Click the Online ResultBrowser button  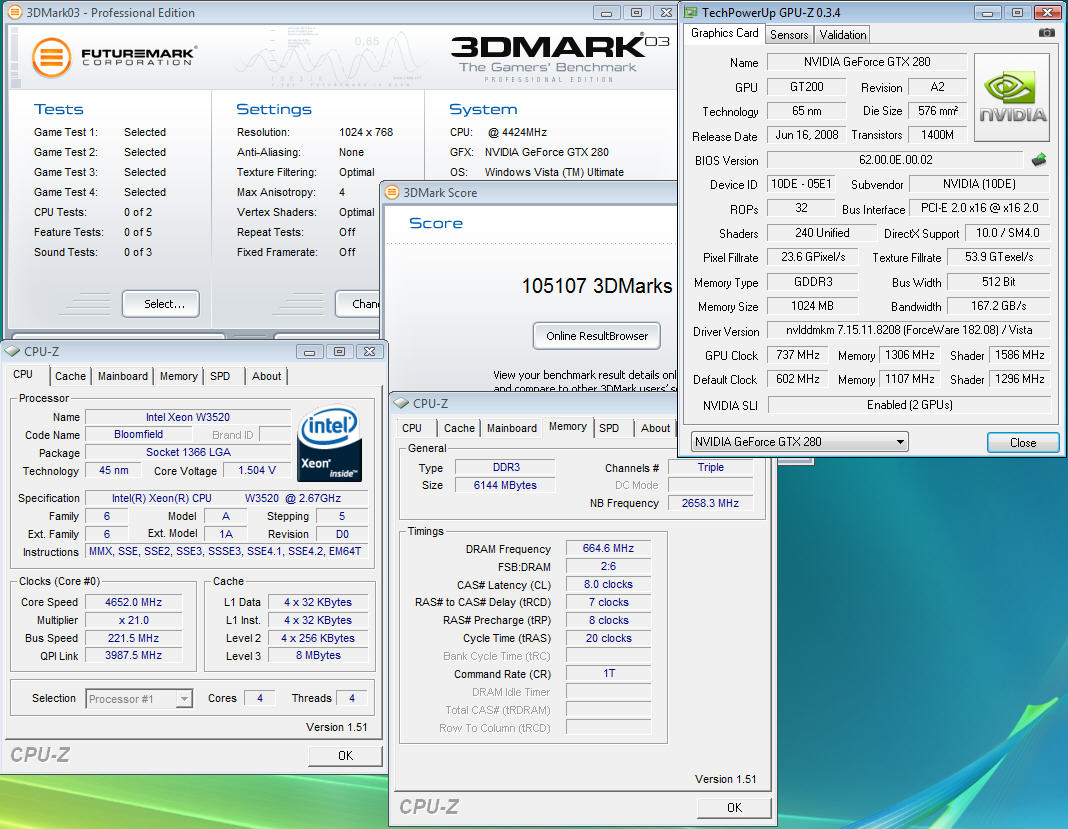point(597,336)
